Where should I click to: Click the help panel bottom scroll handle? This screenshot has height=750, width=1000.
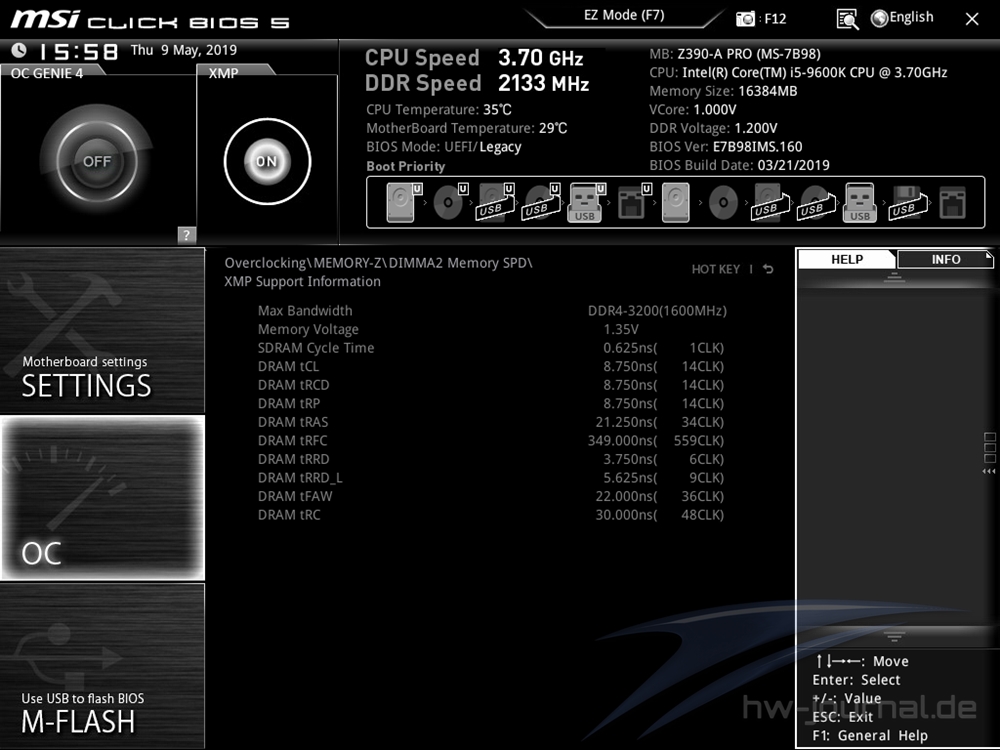click(x=894, y=636)
